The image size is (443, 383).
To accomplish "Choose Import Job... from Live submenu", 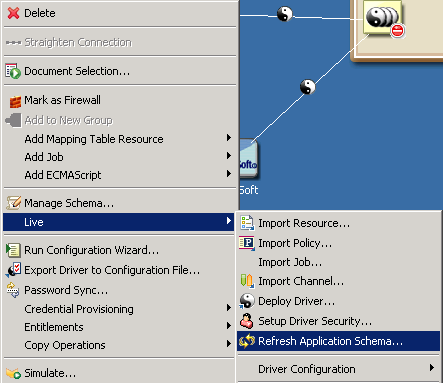I will [339, 262].
